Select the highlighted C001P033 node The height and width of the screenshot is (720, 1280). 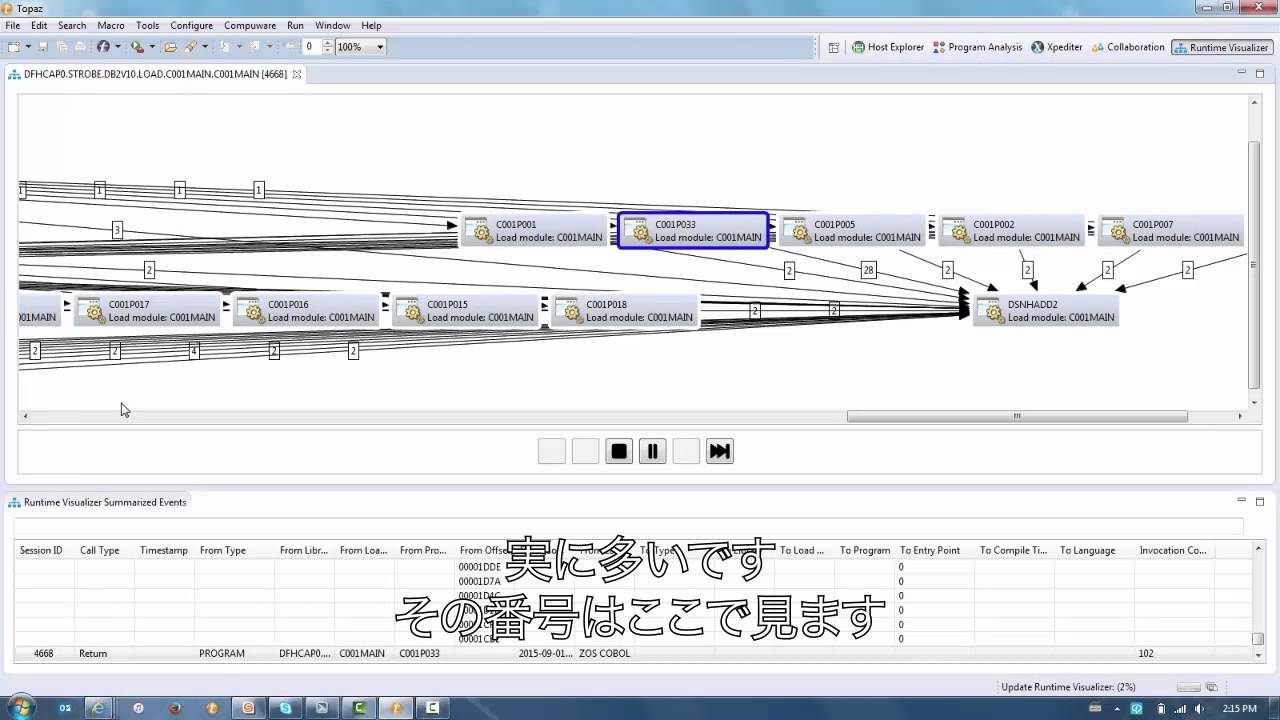[693, 231]
